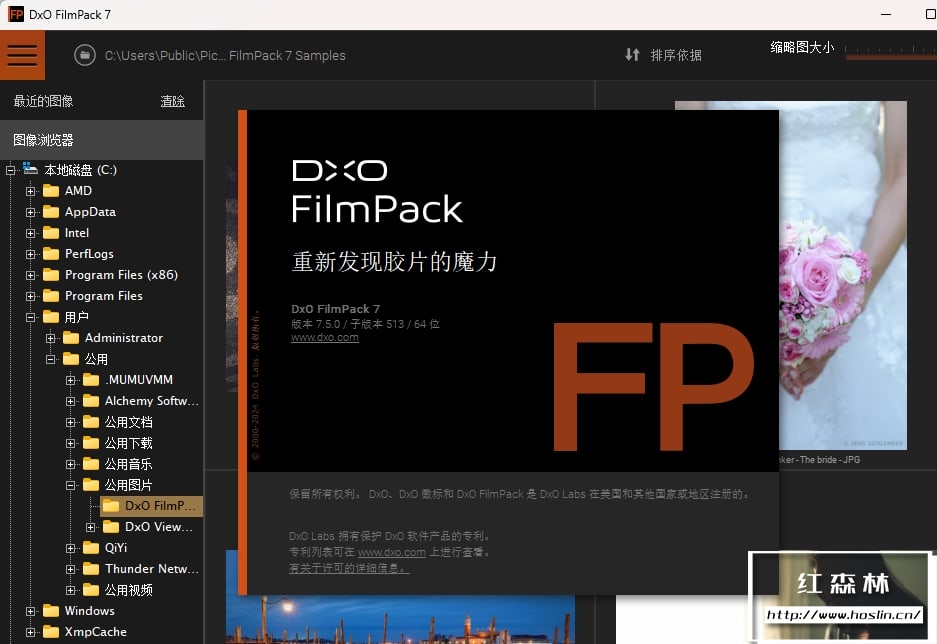Collapse the 本地磁盘 (C:) tree node
This screenshot has width=937, height=644.
click(x=10, y=170)
